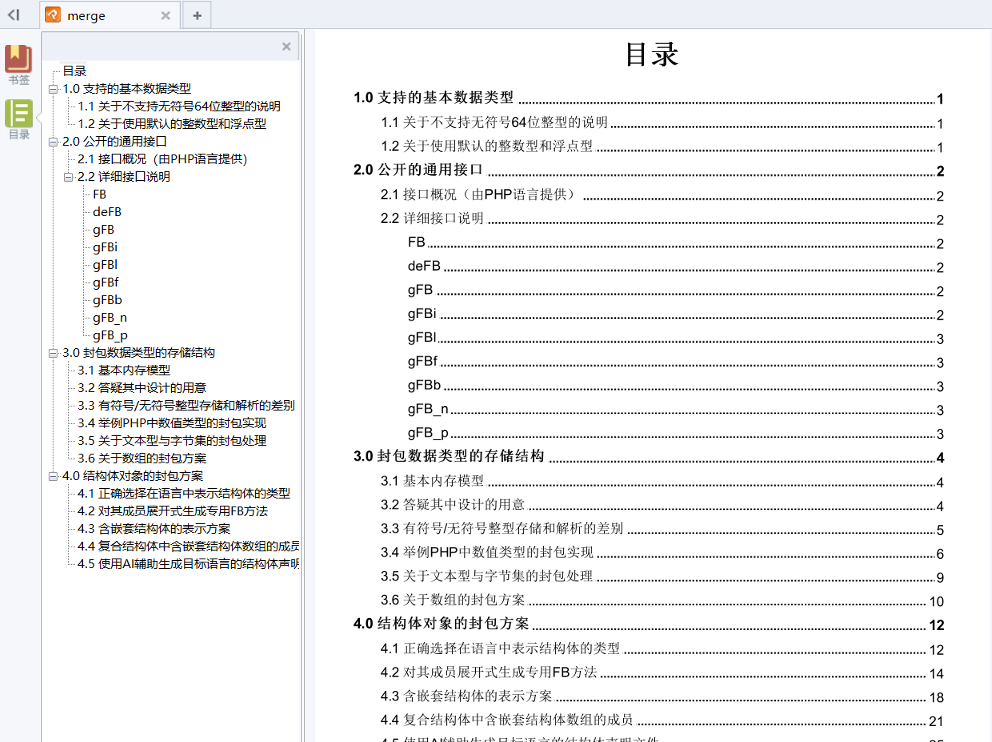Collapse the 4.0 结构体对象的封包方案 node
The image size is (992, 742).
[53, 476]
